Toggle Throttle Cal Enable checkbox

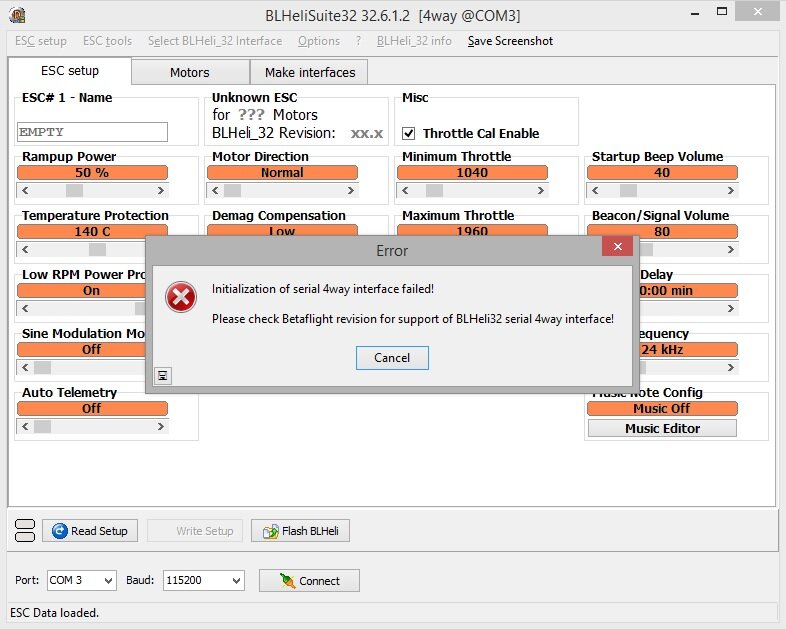coord(409,133)
